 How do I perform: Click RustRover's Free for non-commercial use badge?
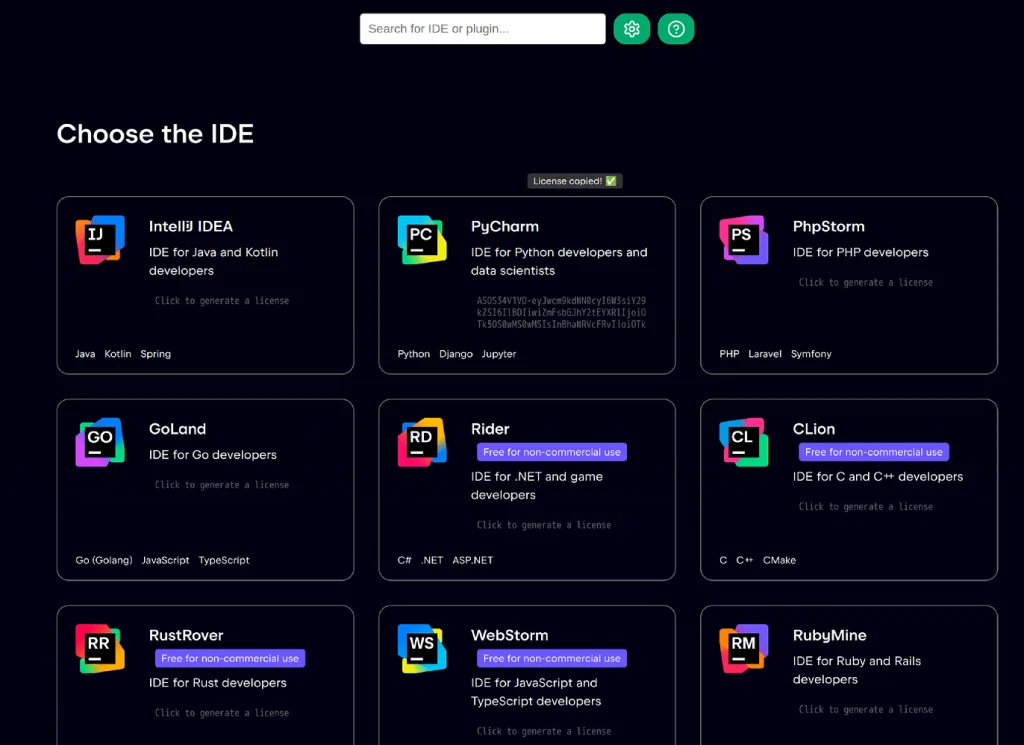[x=230, y=658]
